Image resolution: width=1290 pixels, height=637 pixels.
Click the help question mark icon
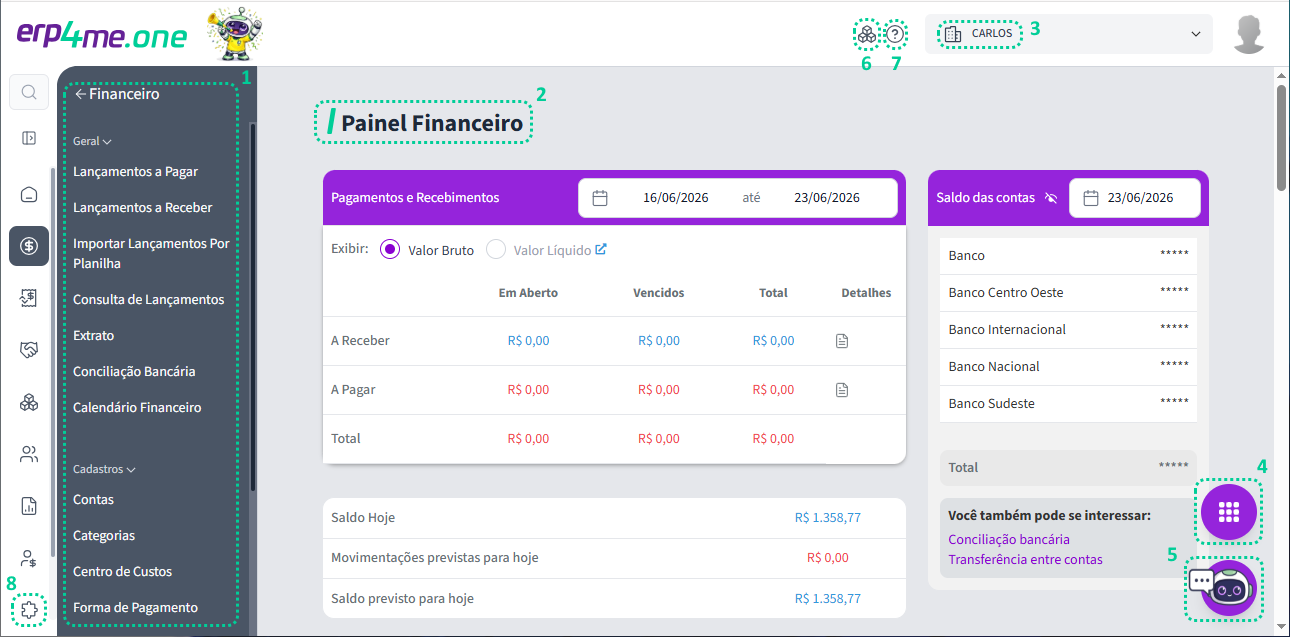click(x=896, y=34)
